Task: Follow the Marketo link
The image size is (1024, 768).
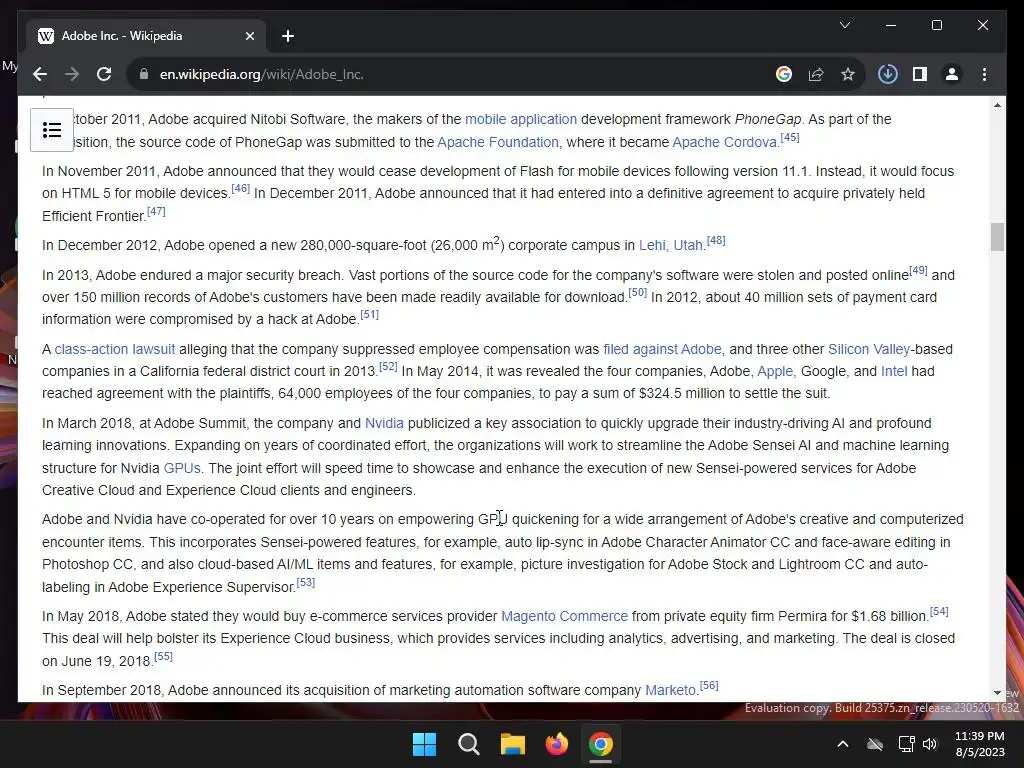Action: pos(670,690)
